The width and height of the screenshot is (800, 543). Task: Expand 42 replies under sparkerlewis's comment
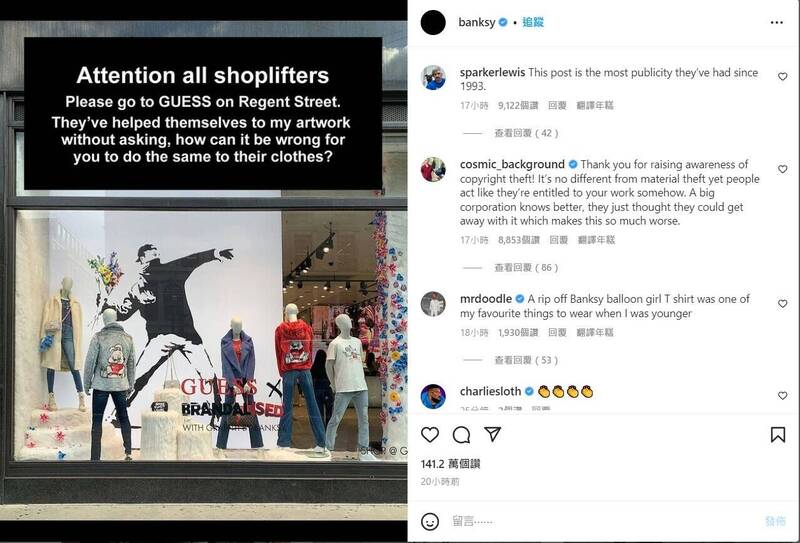(x=526, y=133)
